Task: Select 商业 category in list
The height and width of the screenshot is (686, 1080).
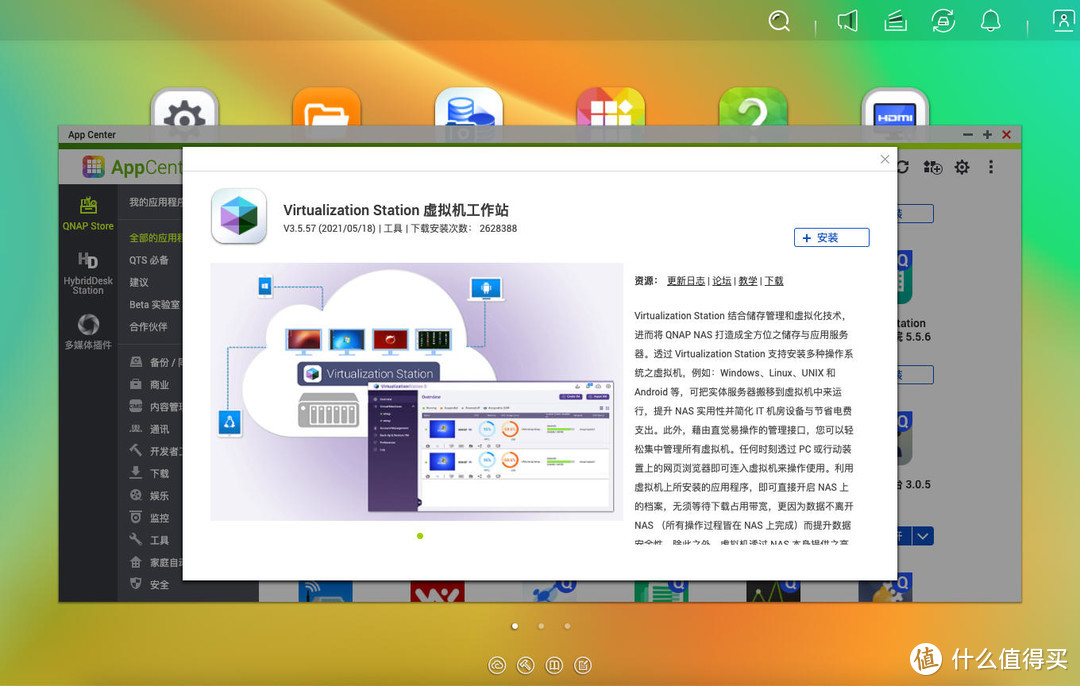Action: (x=149, y=385)
